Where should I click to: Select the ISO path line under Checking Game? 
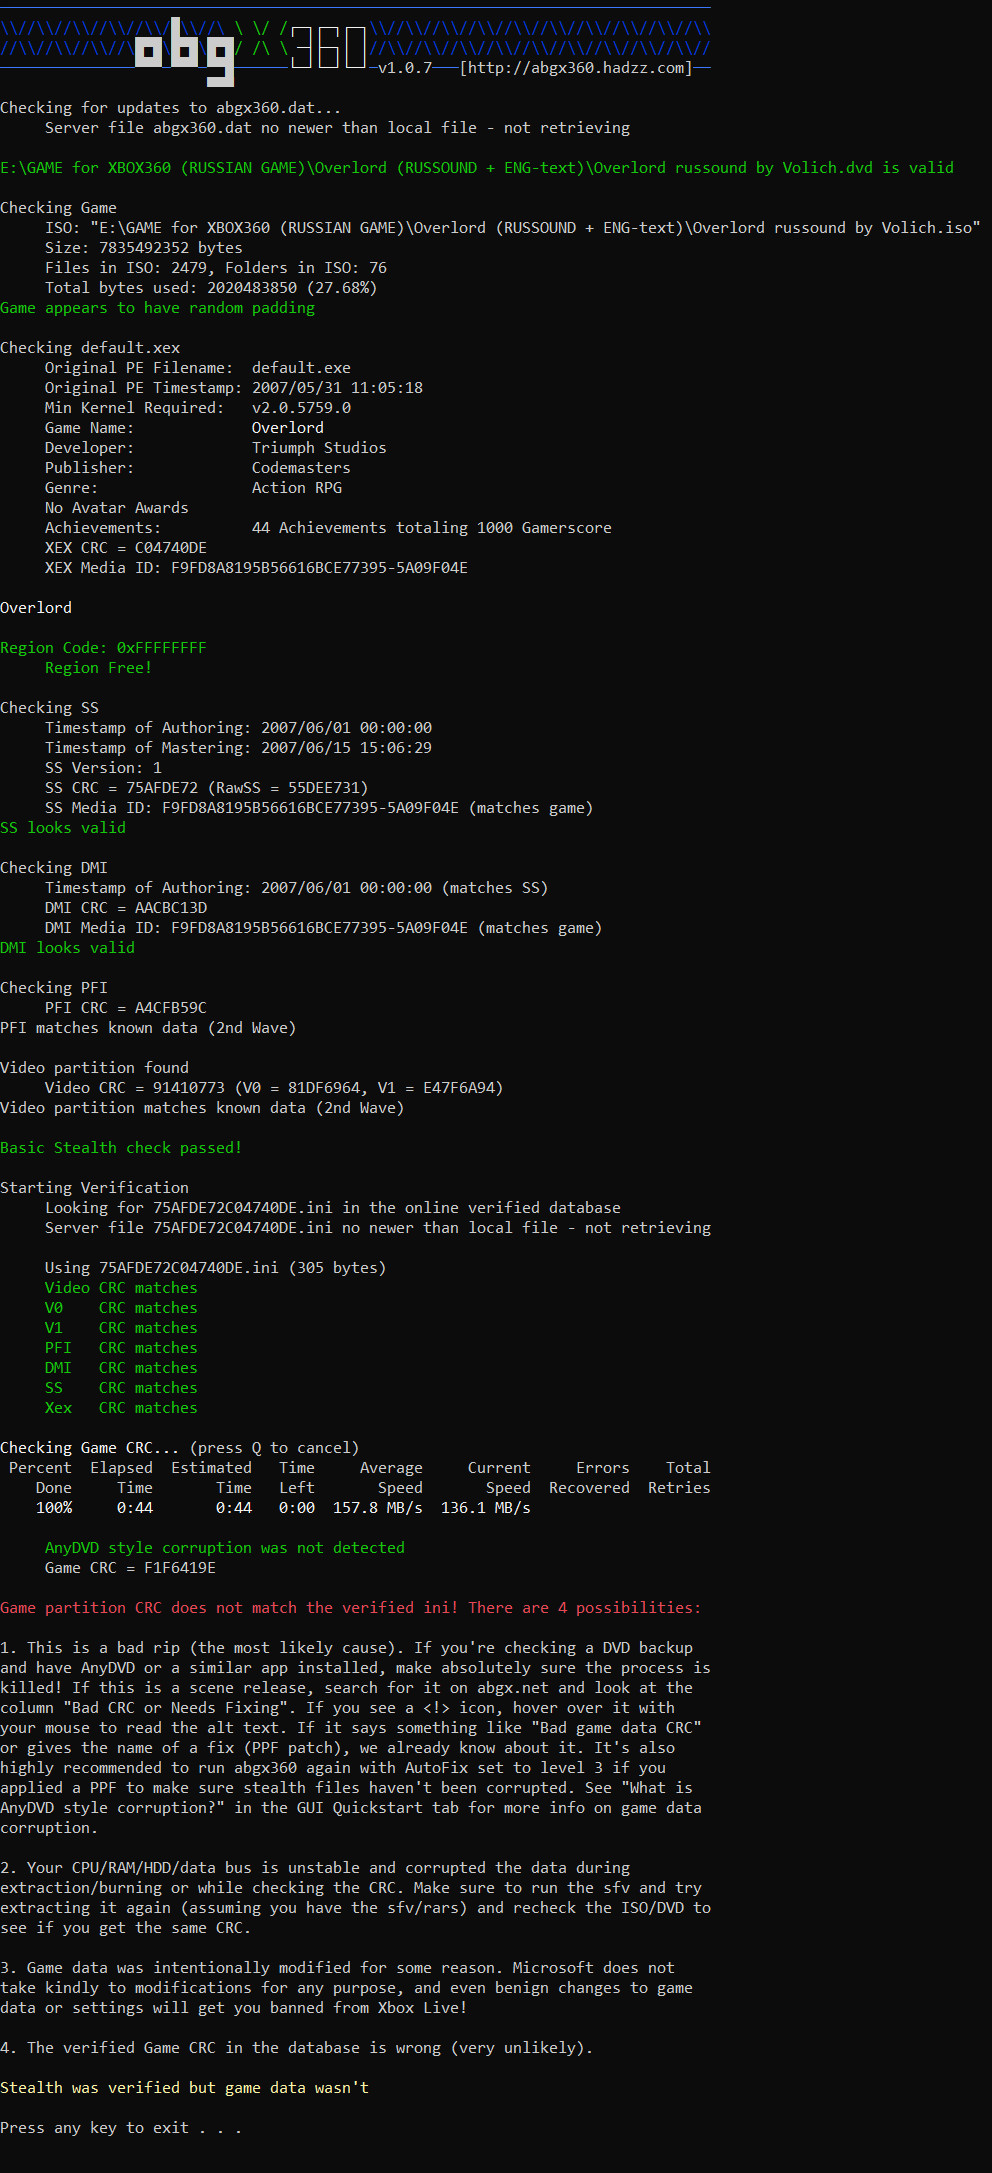tap(512, 228)
